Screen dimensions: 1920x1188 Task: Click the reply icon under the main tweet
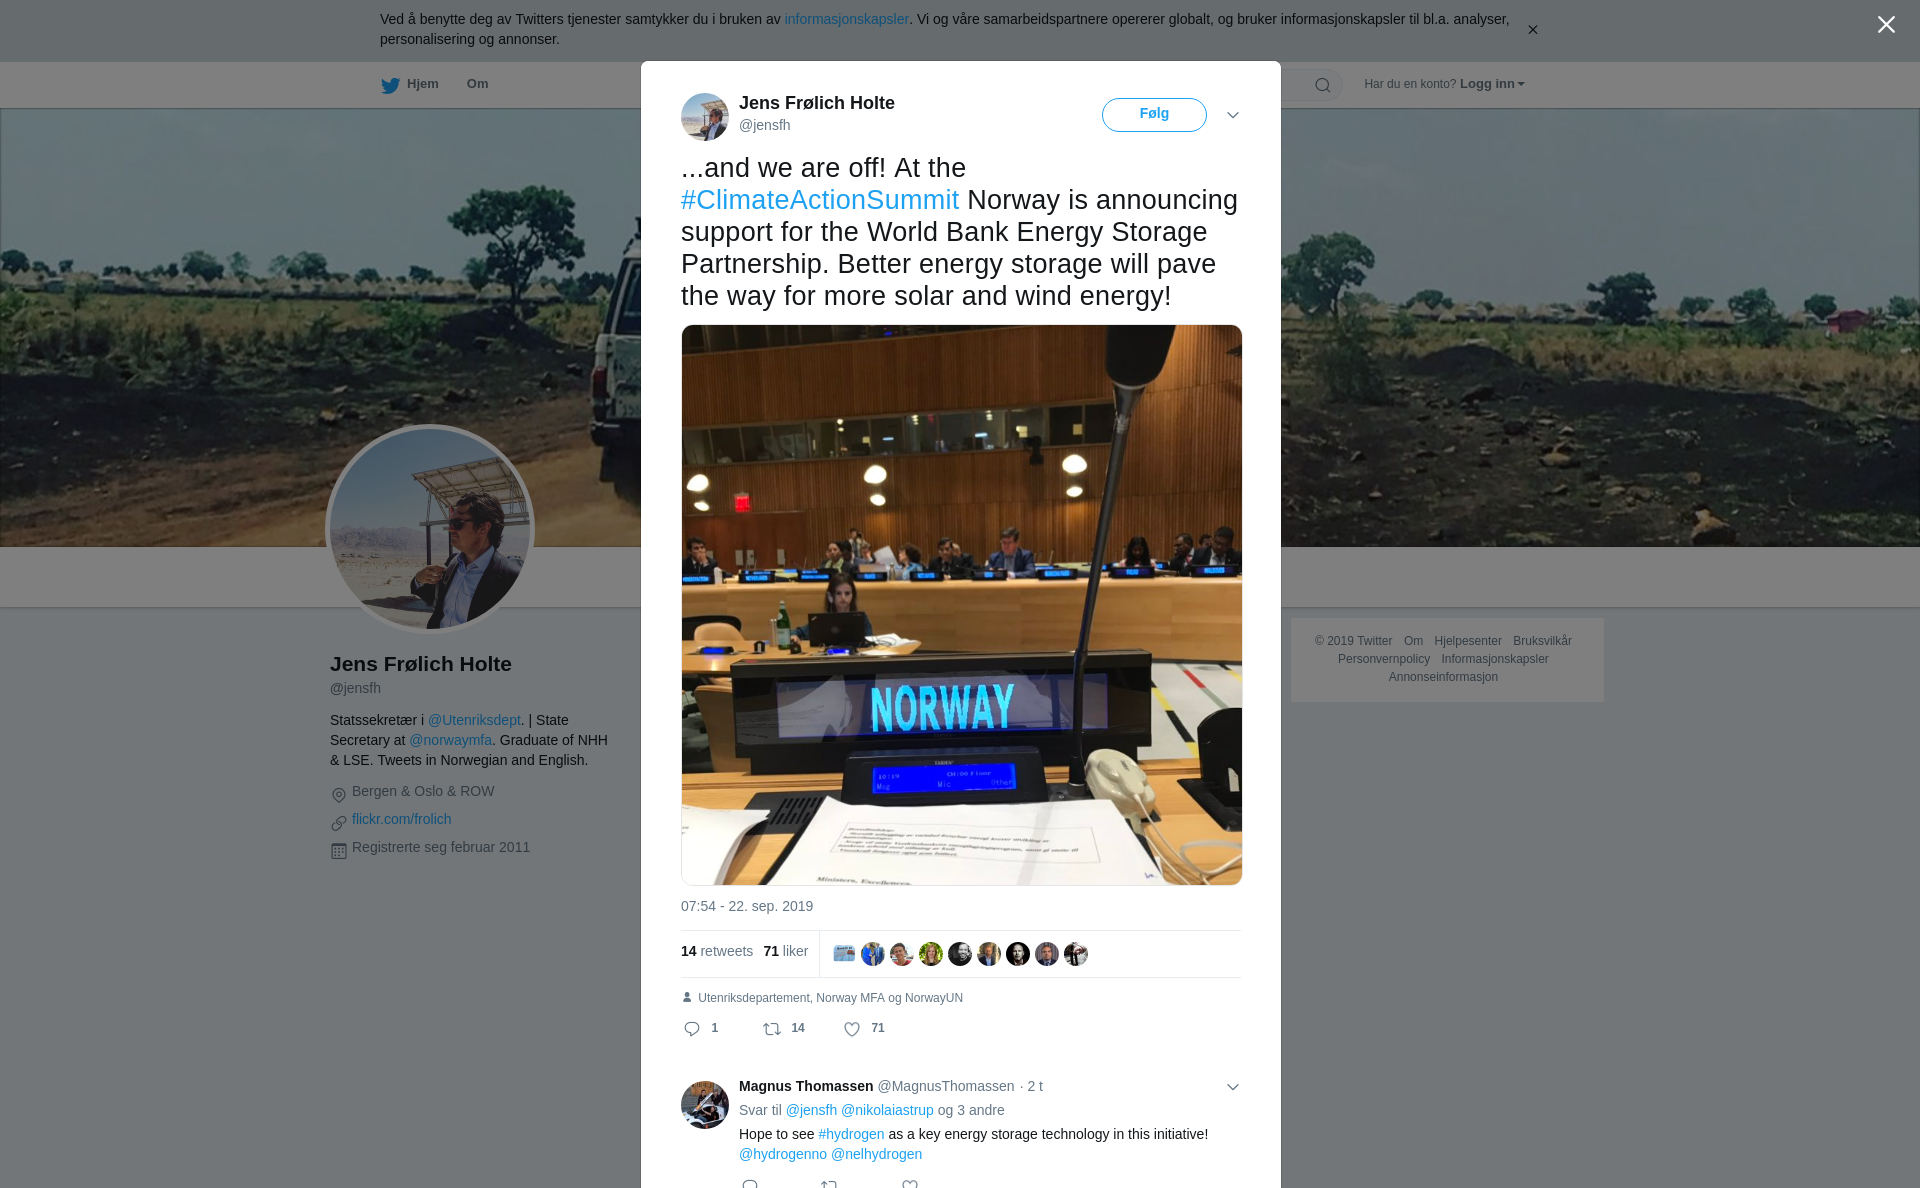[x=692, y=1029]
